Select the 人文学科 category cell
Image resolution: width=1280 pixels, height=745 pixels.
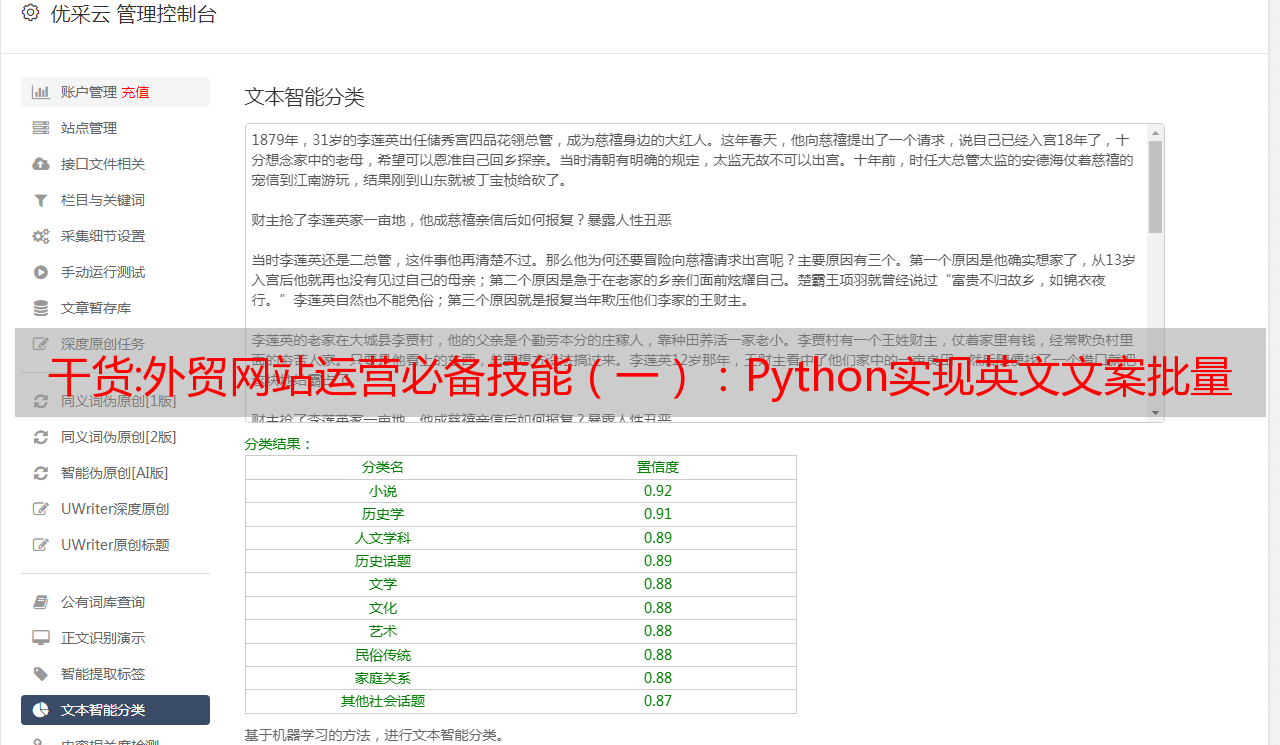pyautogui.click(x=383, y=538)
